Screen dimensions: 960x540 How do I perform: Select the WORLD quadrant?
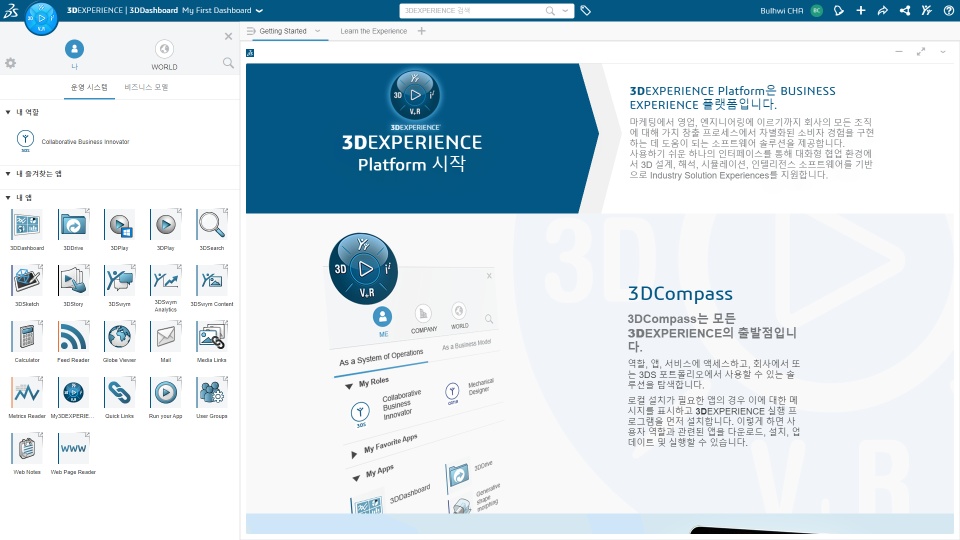pyautogui.click(x=164, y=54)
